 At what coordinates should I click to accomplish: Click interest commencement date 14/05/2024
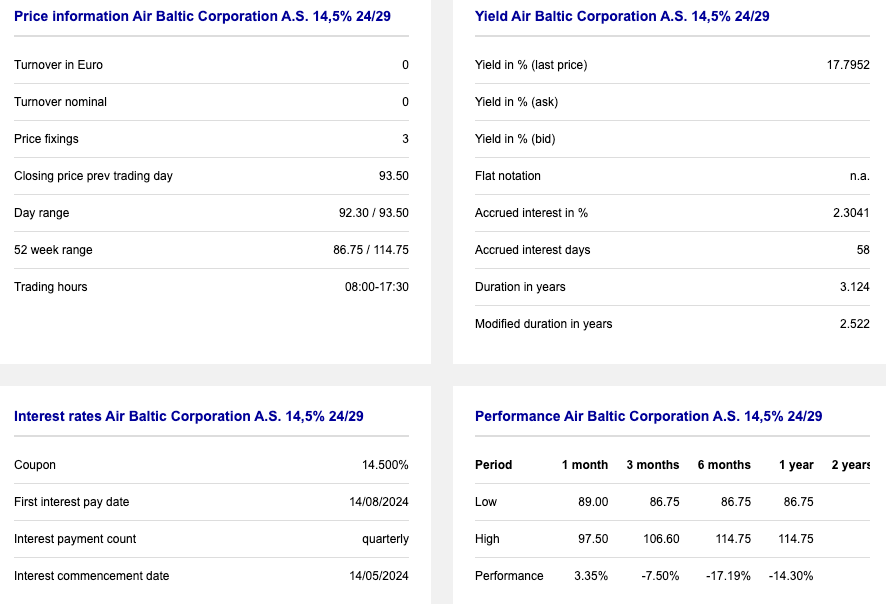tap(379, 576)
